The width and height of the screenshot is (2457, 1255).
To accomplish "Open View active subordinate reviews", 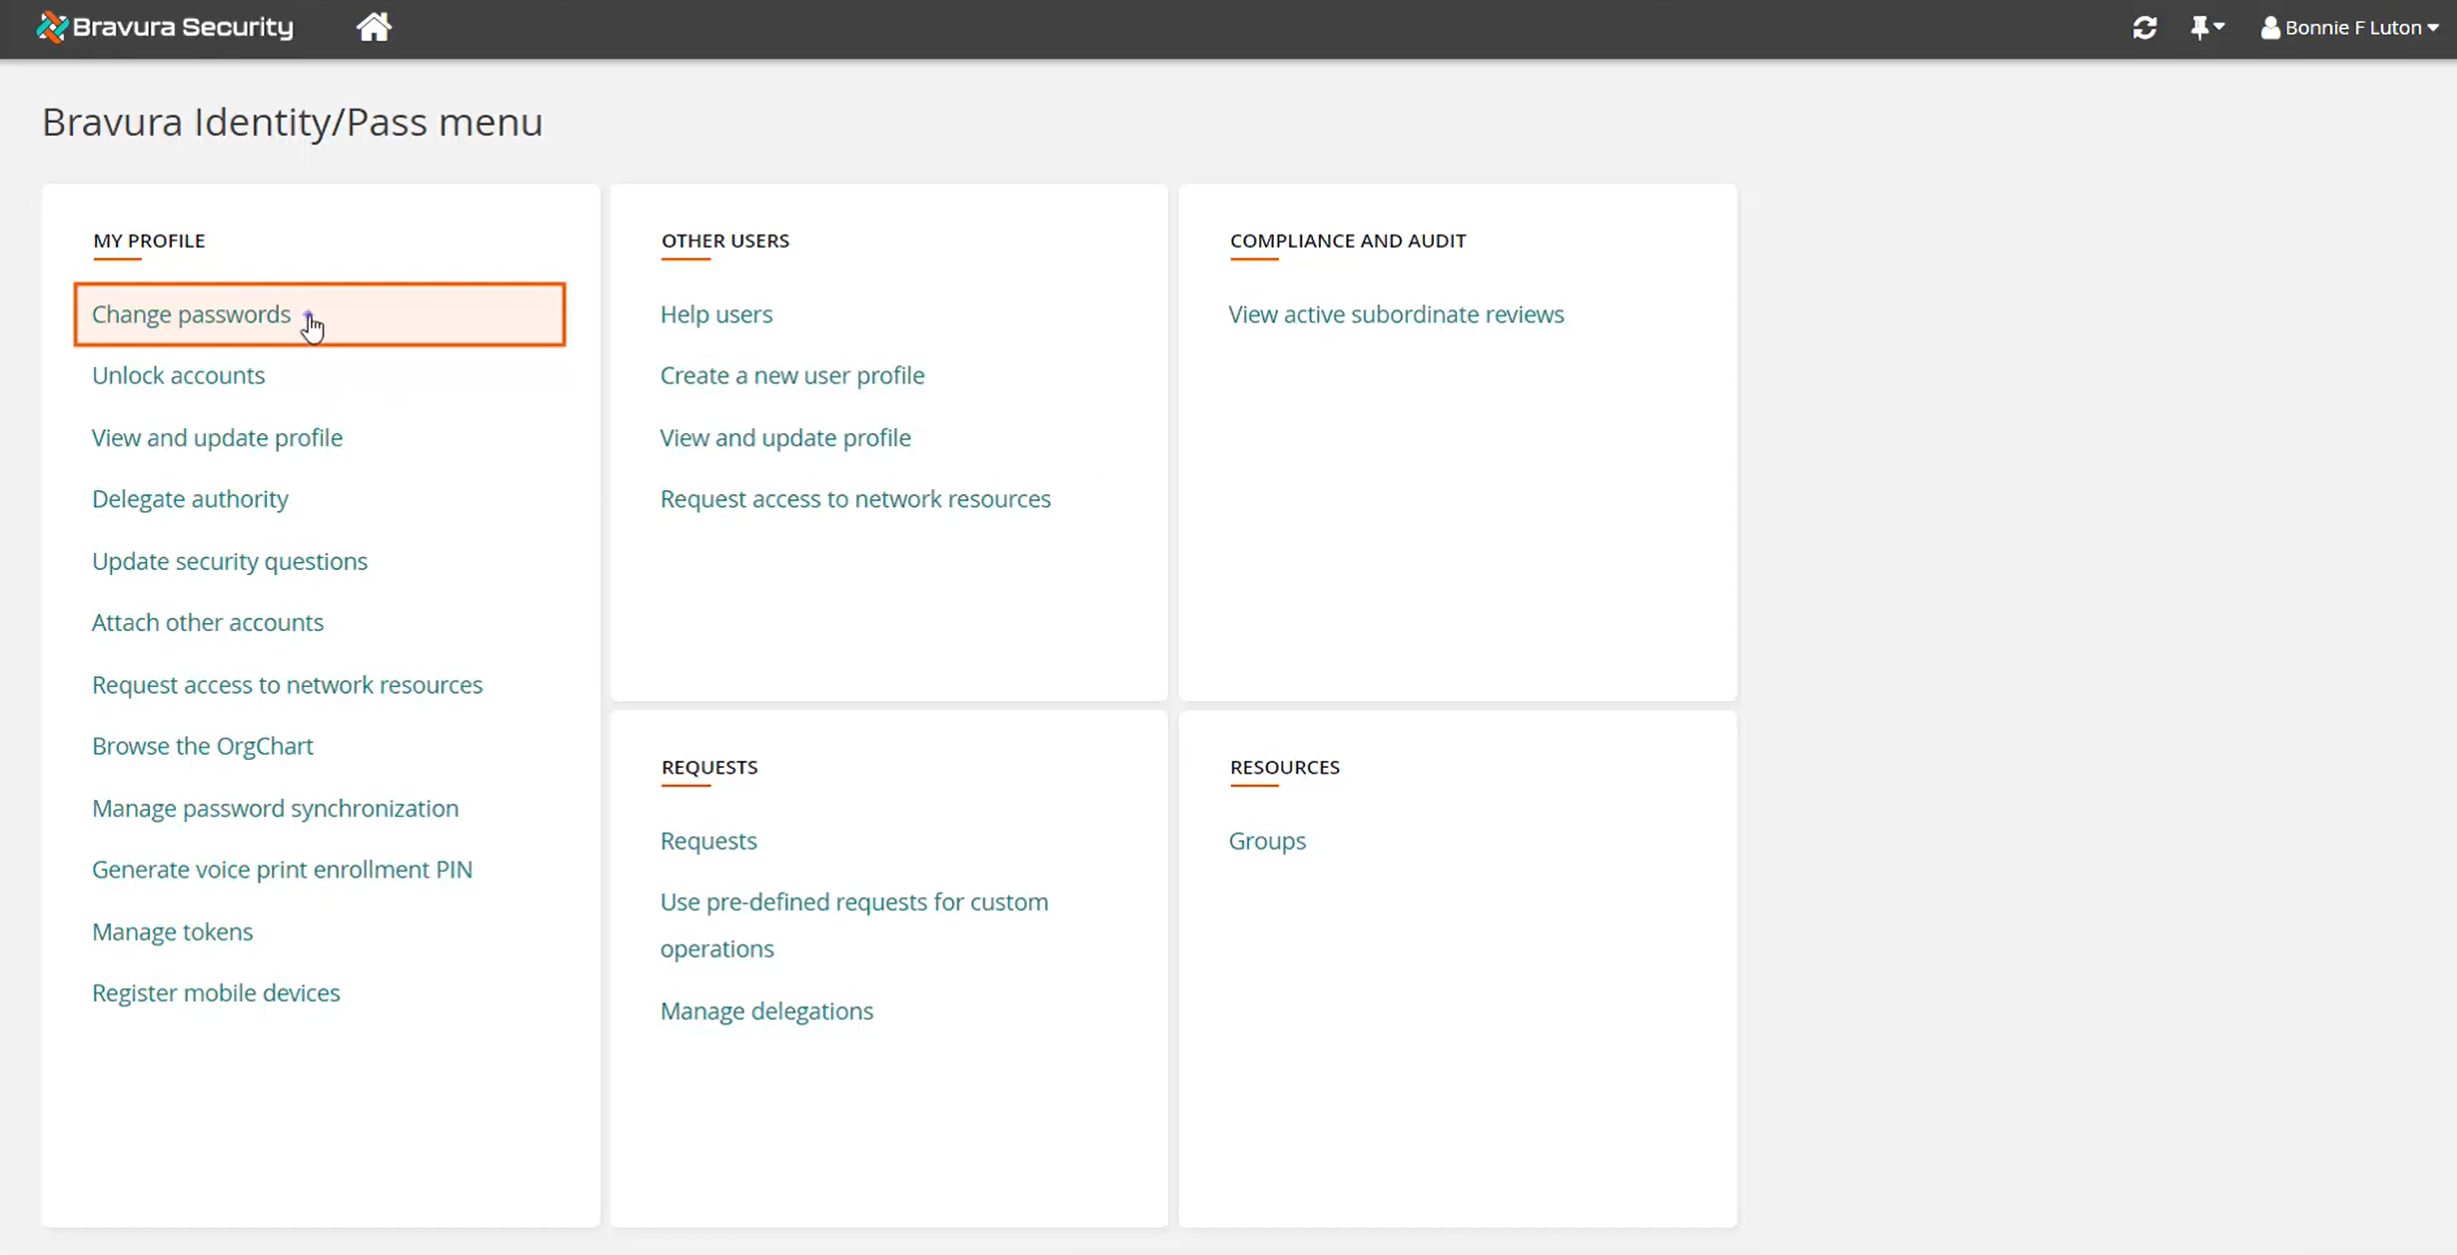I will [1396, 314].
